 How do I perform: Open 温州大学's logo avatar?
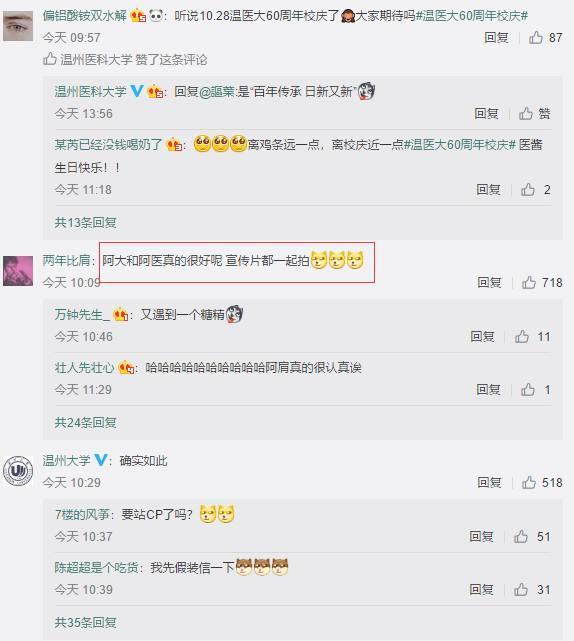[18, 471]
